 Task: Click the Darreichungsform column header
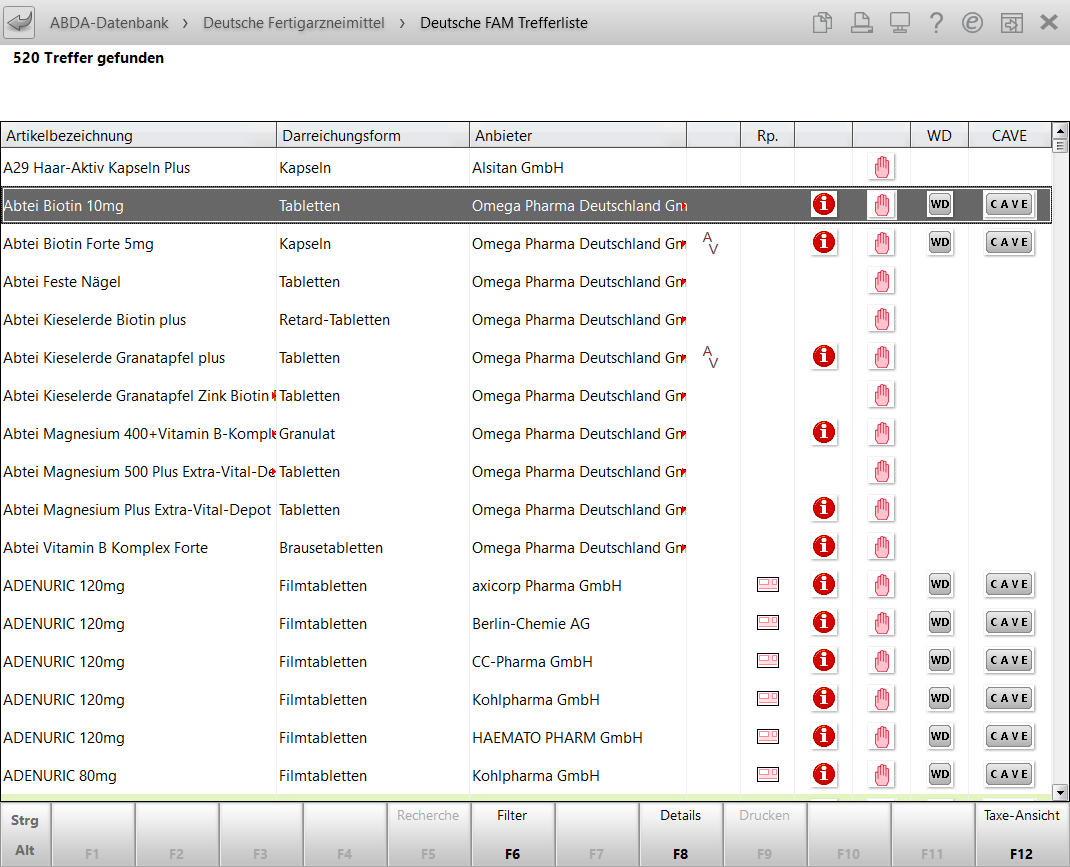tap(372, 136)
